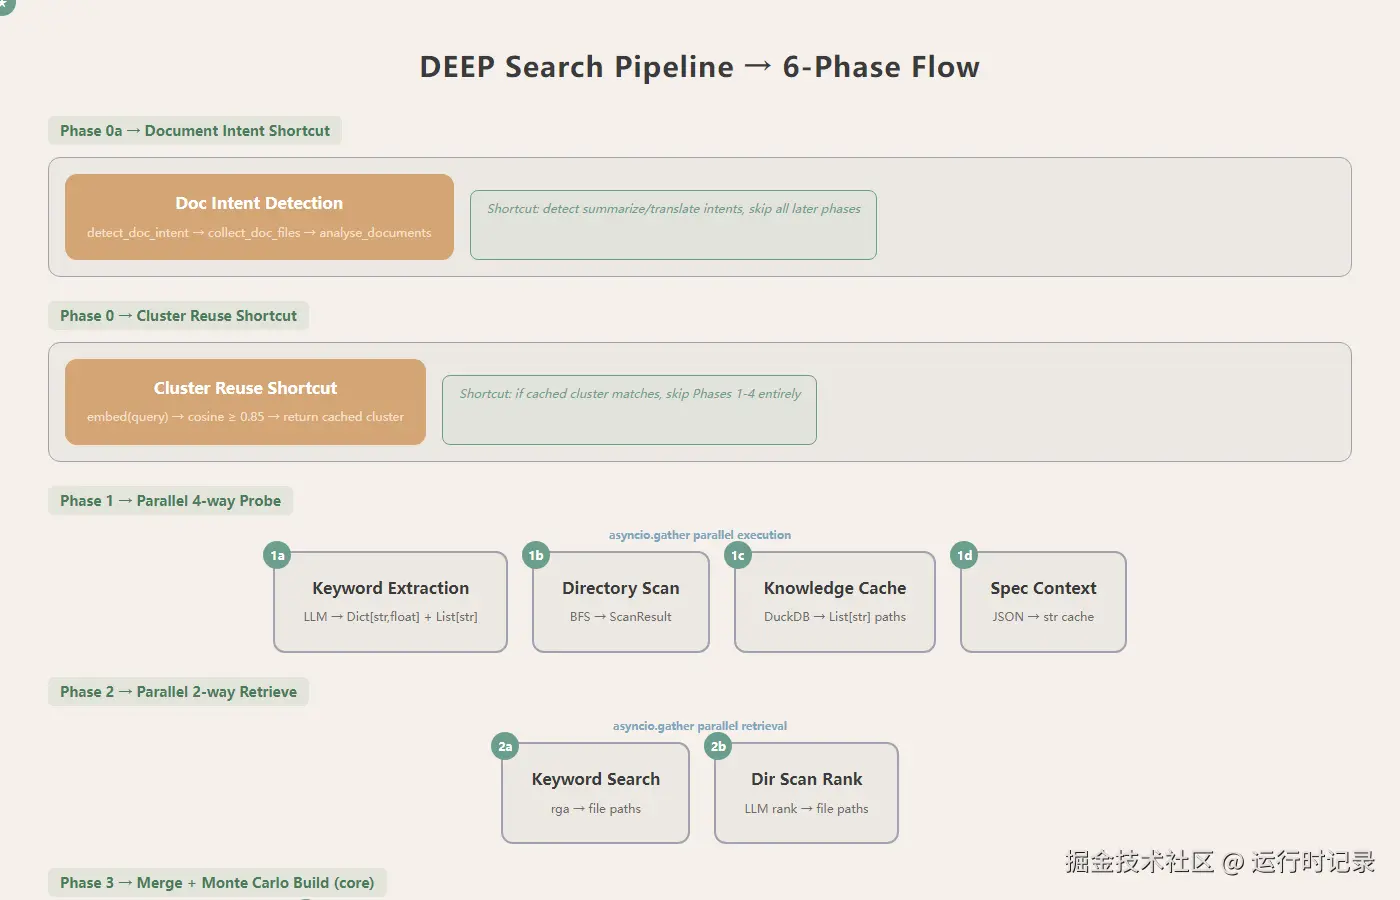
Task: Click the DuckDB → List[str] paths text
Action: coord(835,617)
